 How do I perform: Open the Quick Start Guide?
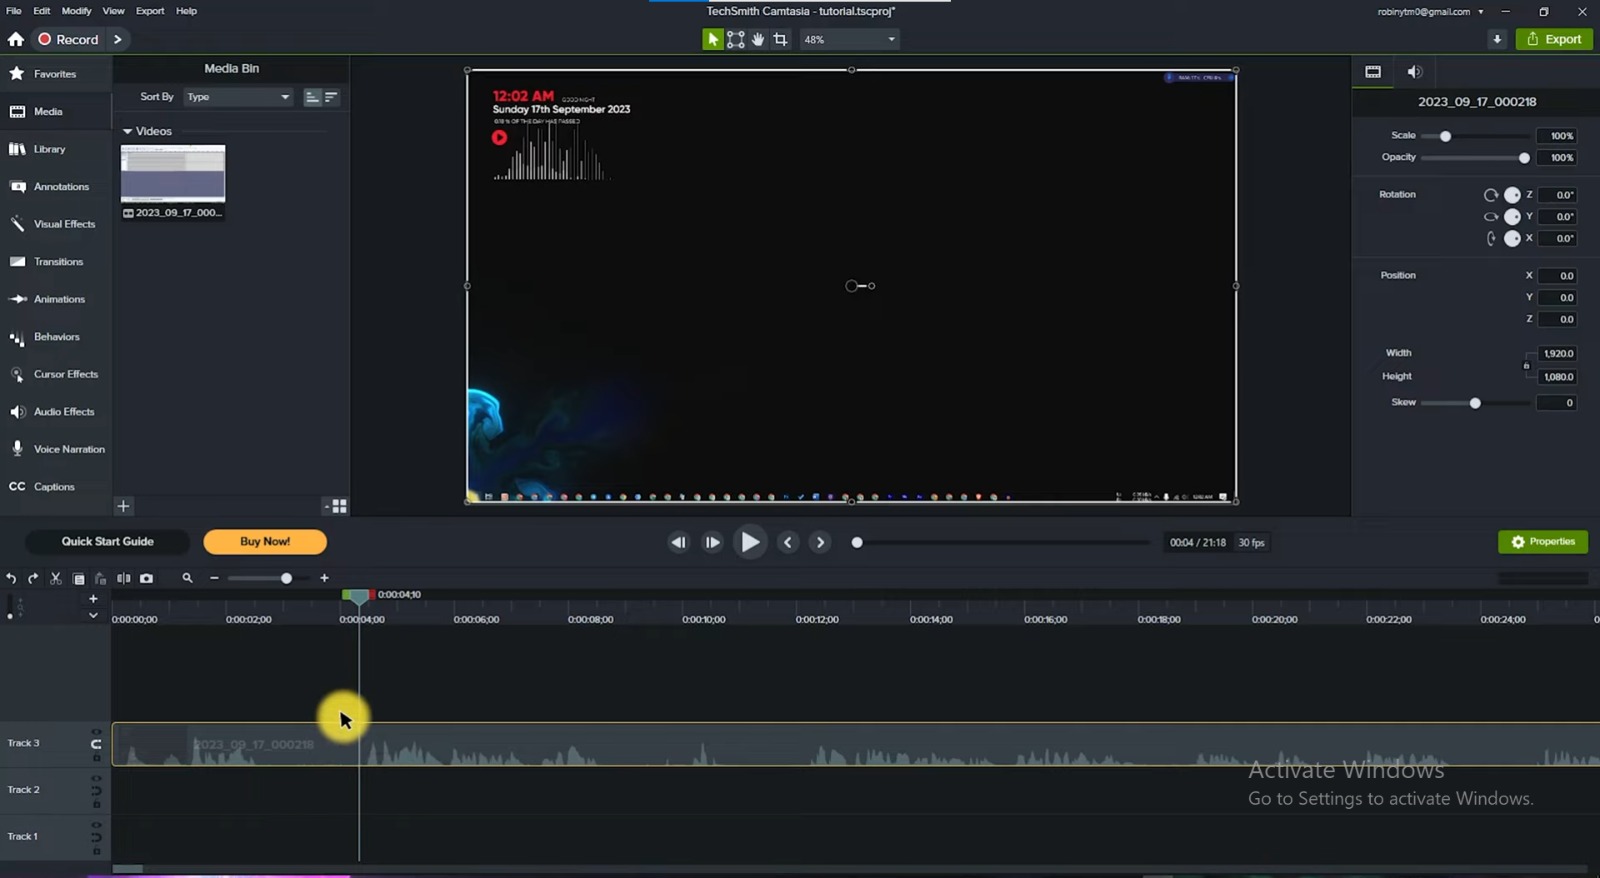coord(107,542)
